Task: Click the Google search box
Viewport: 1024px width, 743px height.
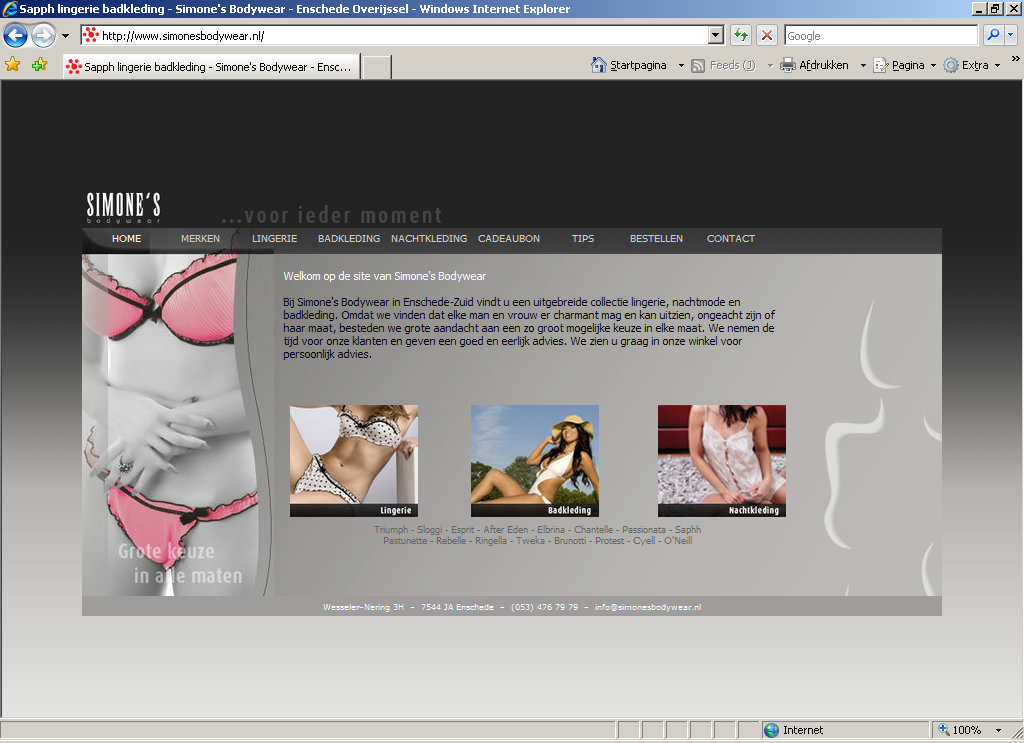Action: coord(881,35)
